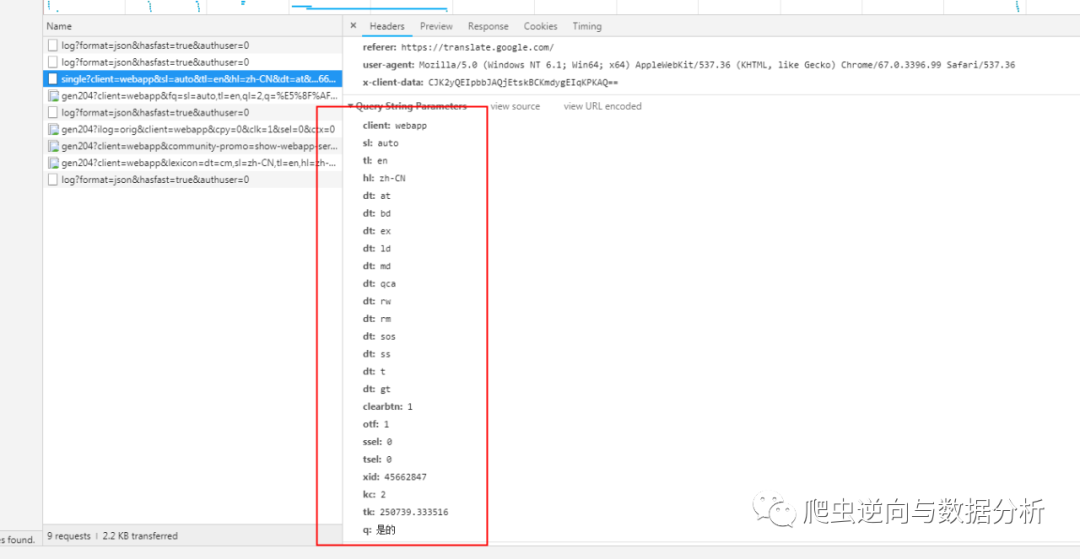Click the clearbtn: 1 parameter

coord(387,407)
